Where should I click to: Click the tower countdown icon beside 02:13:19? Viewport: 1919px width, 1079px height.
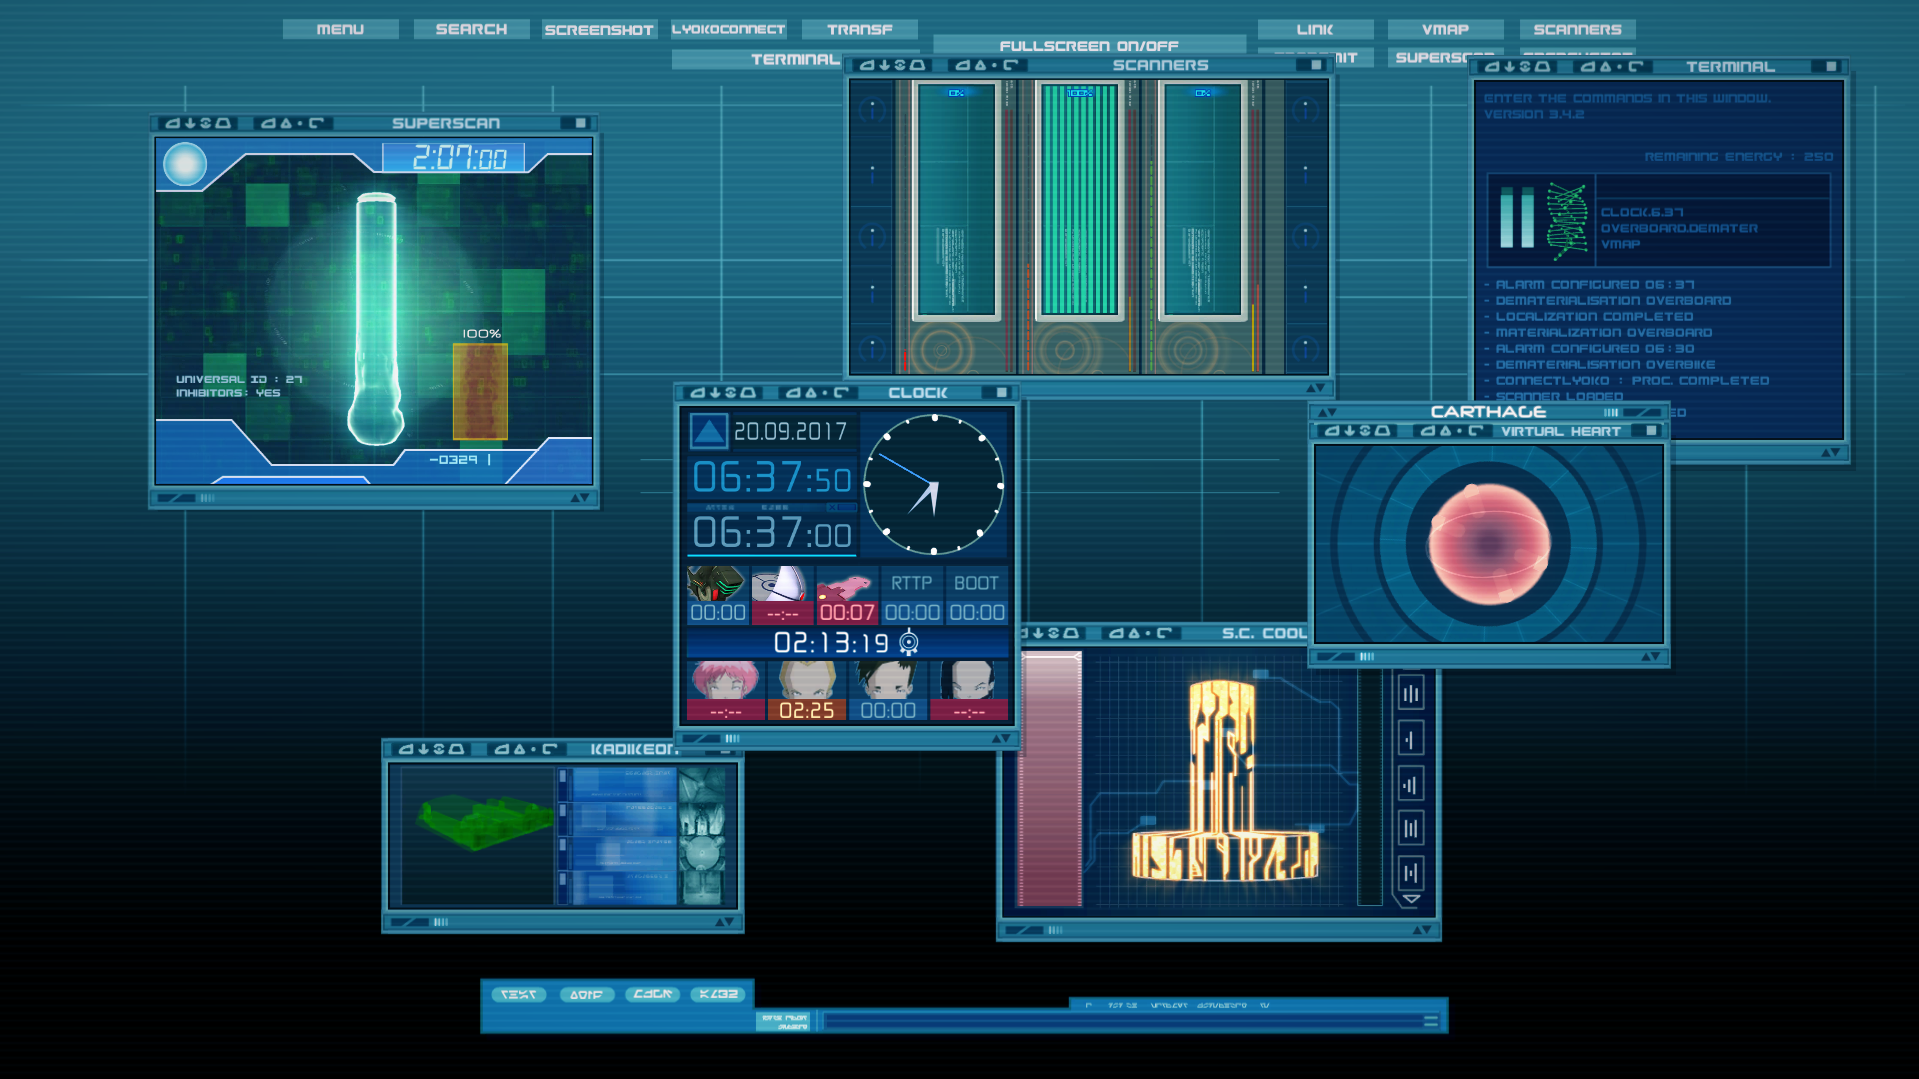click(908, 642)
